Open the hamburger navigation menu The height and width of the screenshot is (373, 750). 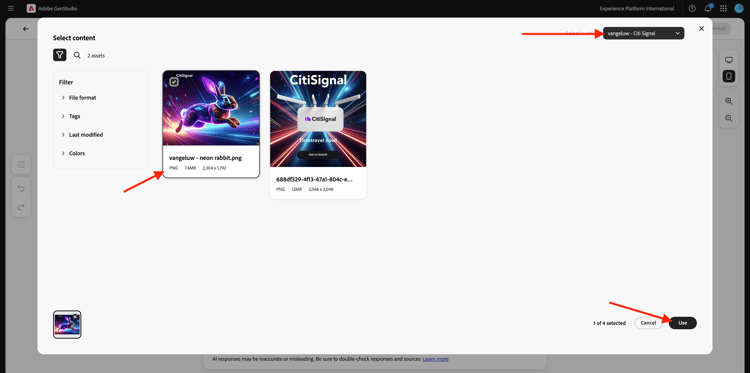(x=11, y=8)
